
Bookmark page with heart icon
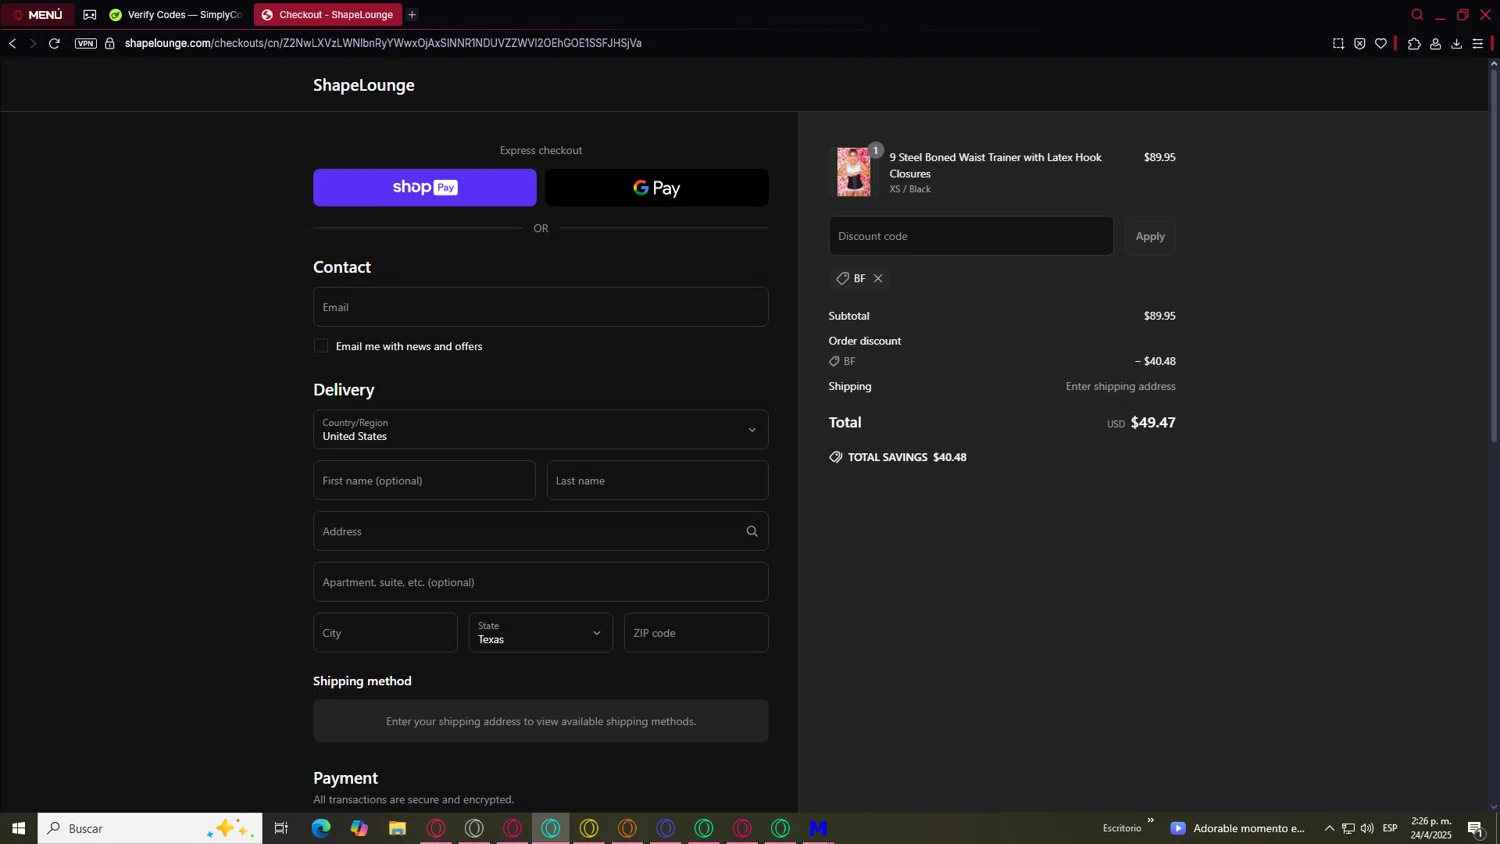pos(1381,44)
